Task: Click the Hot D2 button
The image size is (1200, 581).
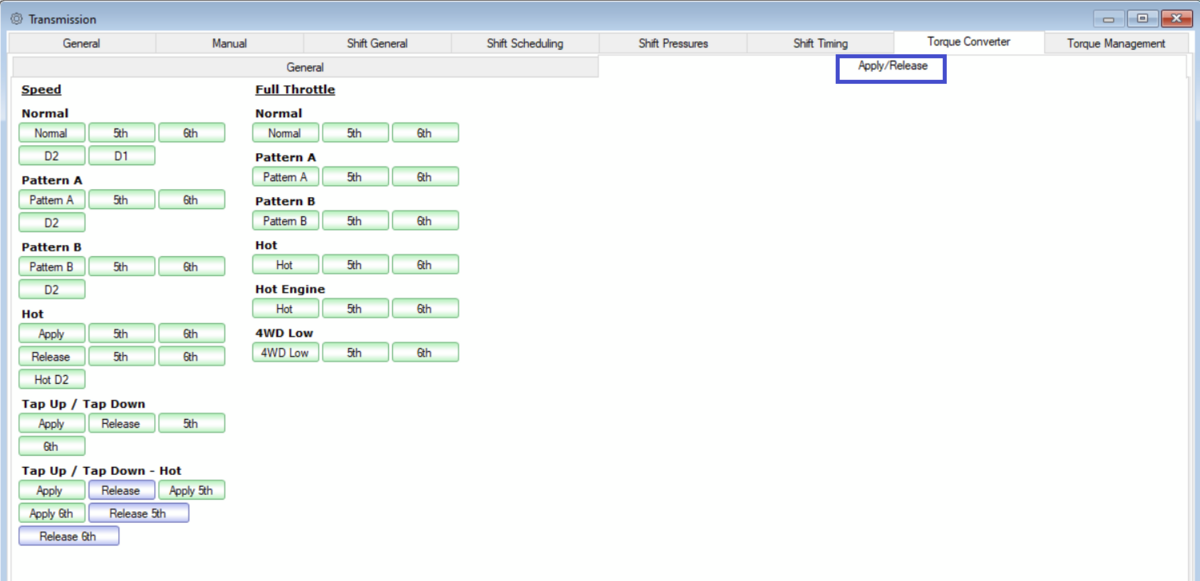Action: pos(52,379)
